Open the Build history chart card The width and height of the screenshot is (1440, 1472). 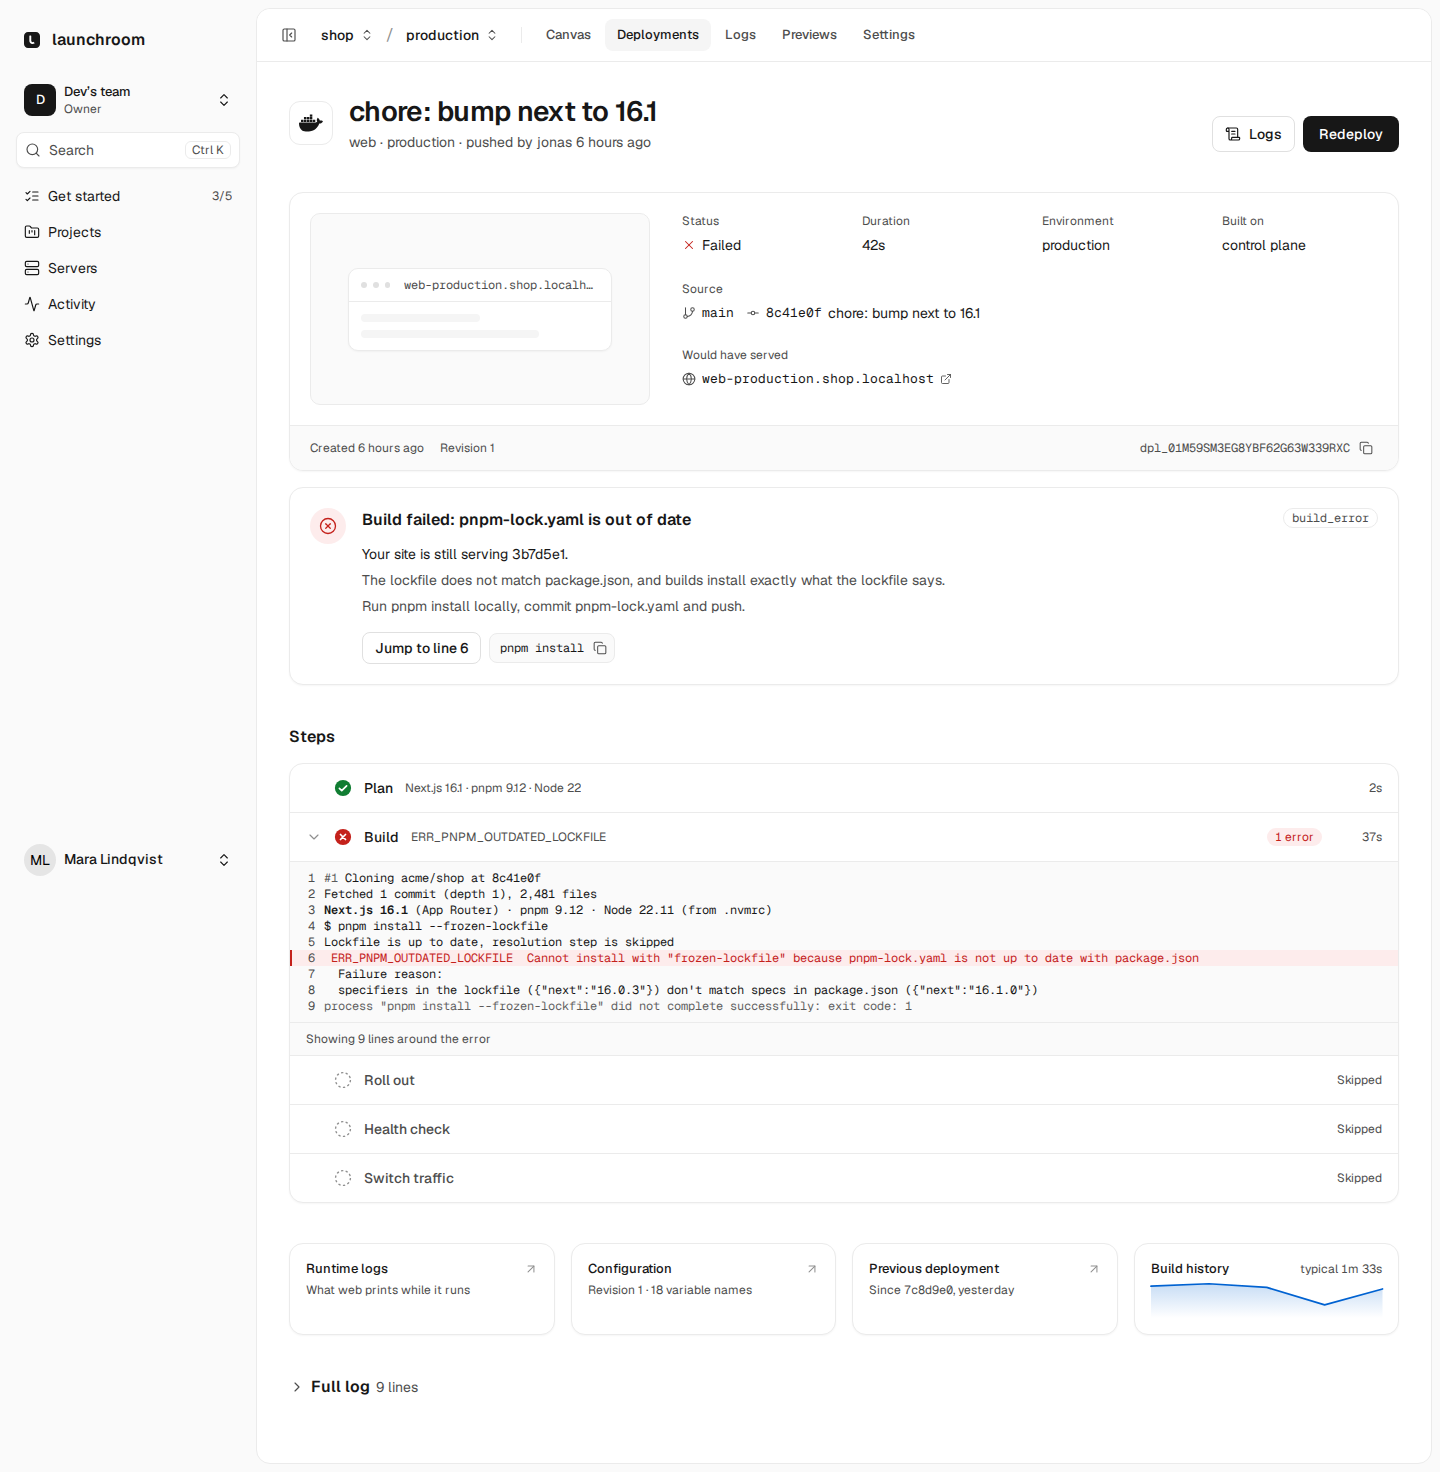point(1266,1289)
